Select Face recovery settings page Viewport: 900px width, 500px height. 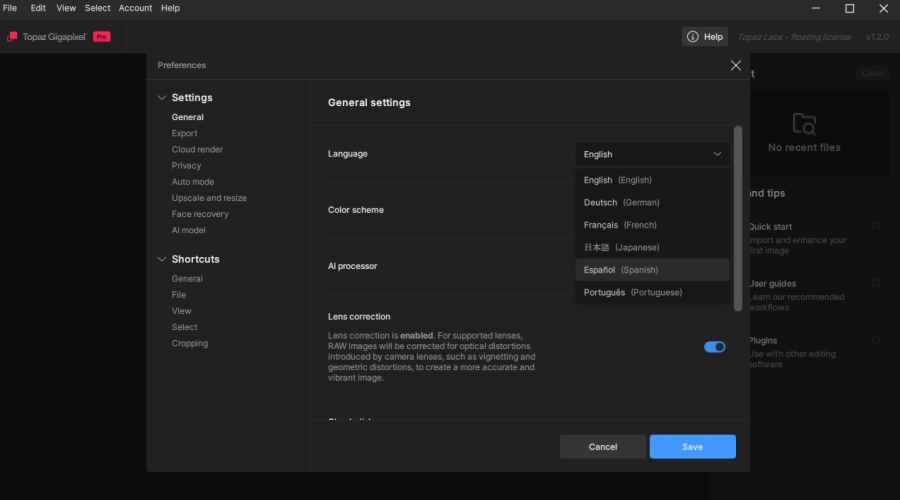point(200,214)
